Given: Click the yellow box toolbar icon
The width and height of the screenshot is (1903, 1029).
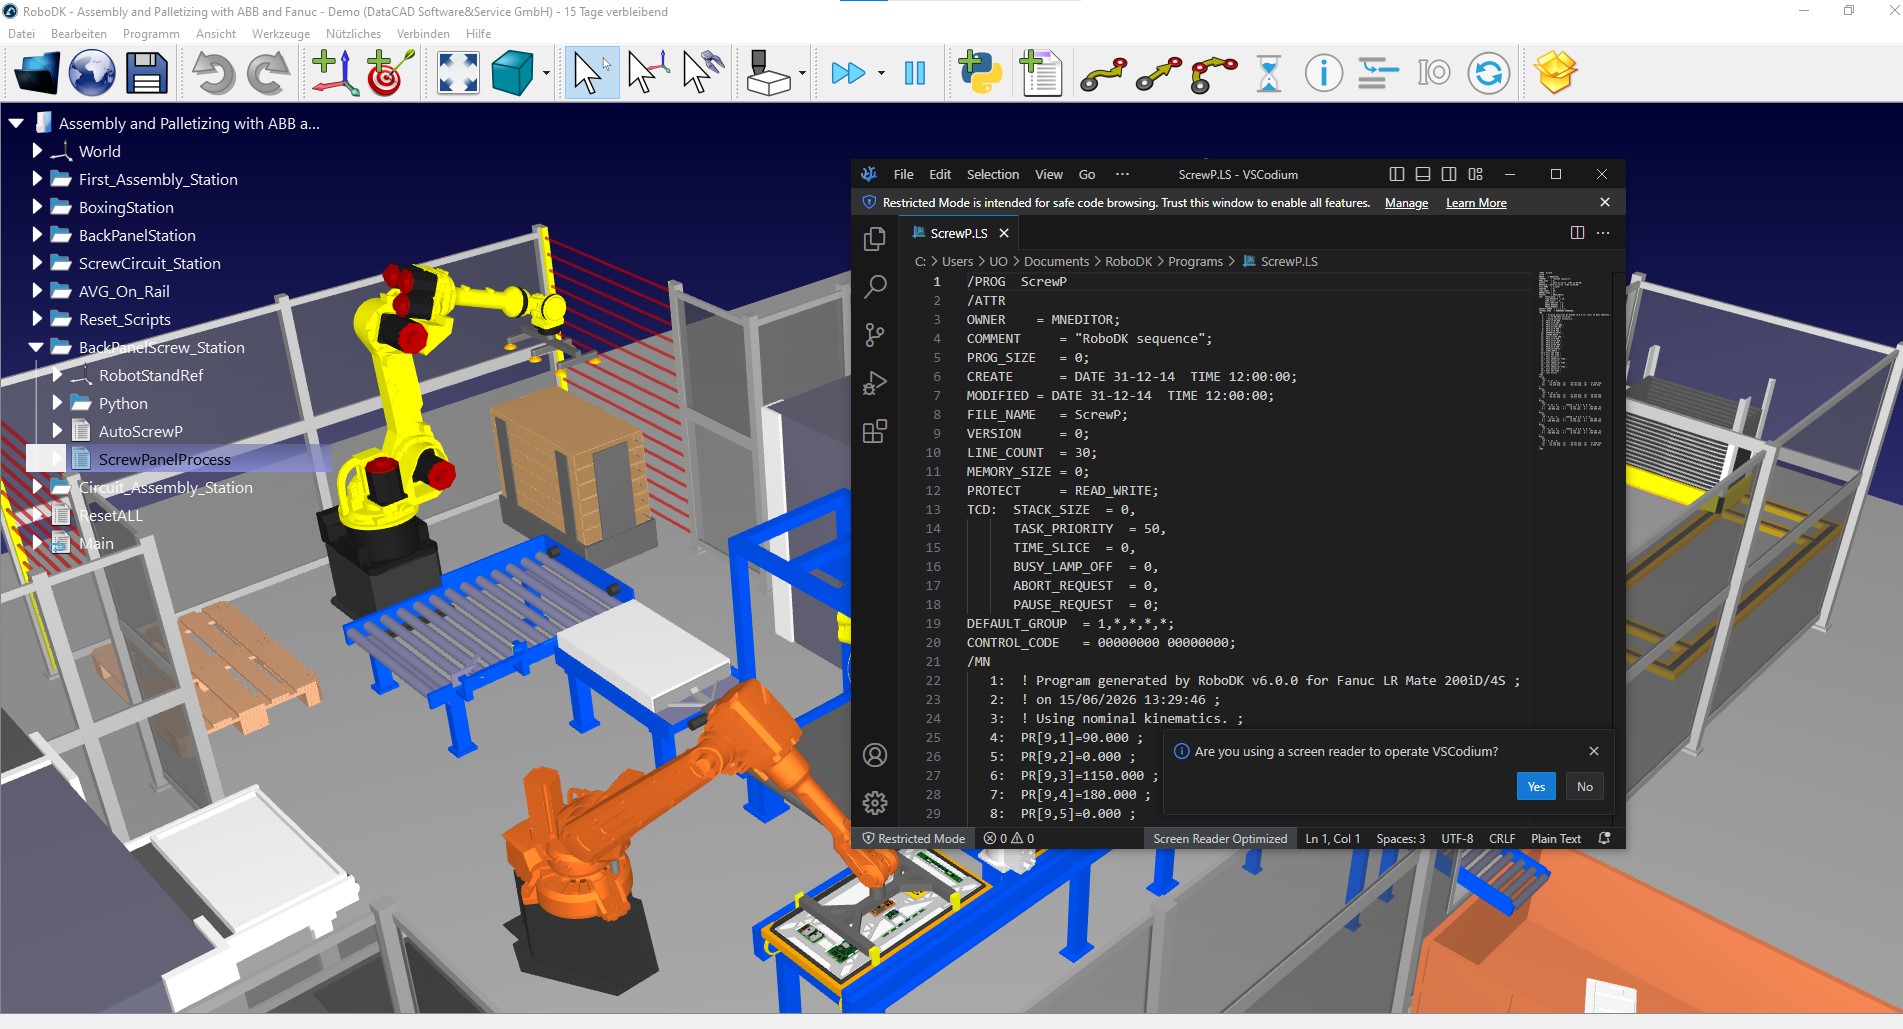Looking at the screenshot, I should pyautogui.click(x=1555, y=73).
